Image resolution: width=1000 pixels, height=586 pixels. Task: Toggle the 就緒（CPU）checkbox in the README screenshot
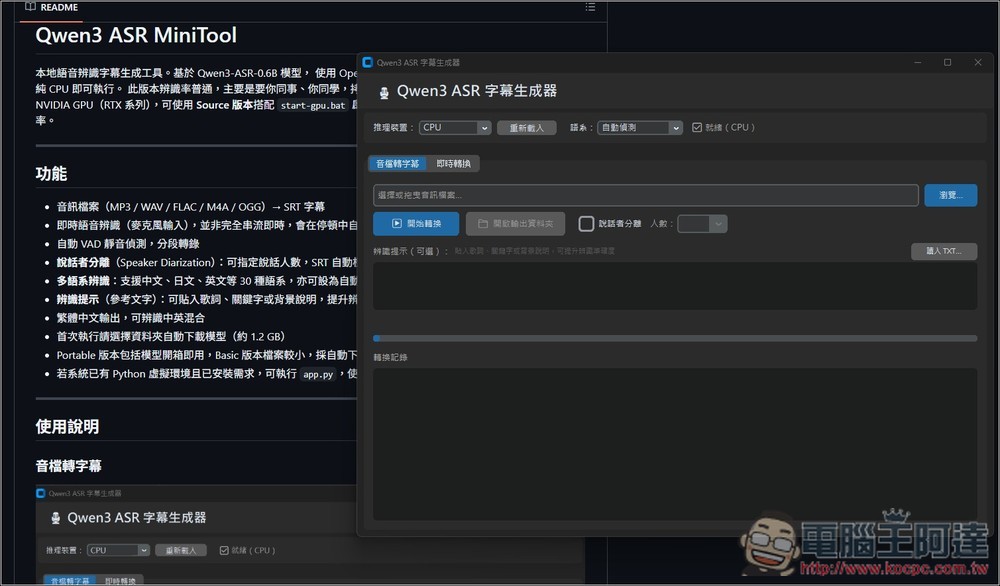[222, 549]
